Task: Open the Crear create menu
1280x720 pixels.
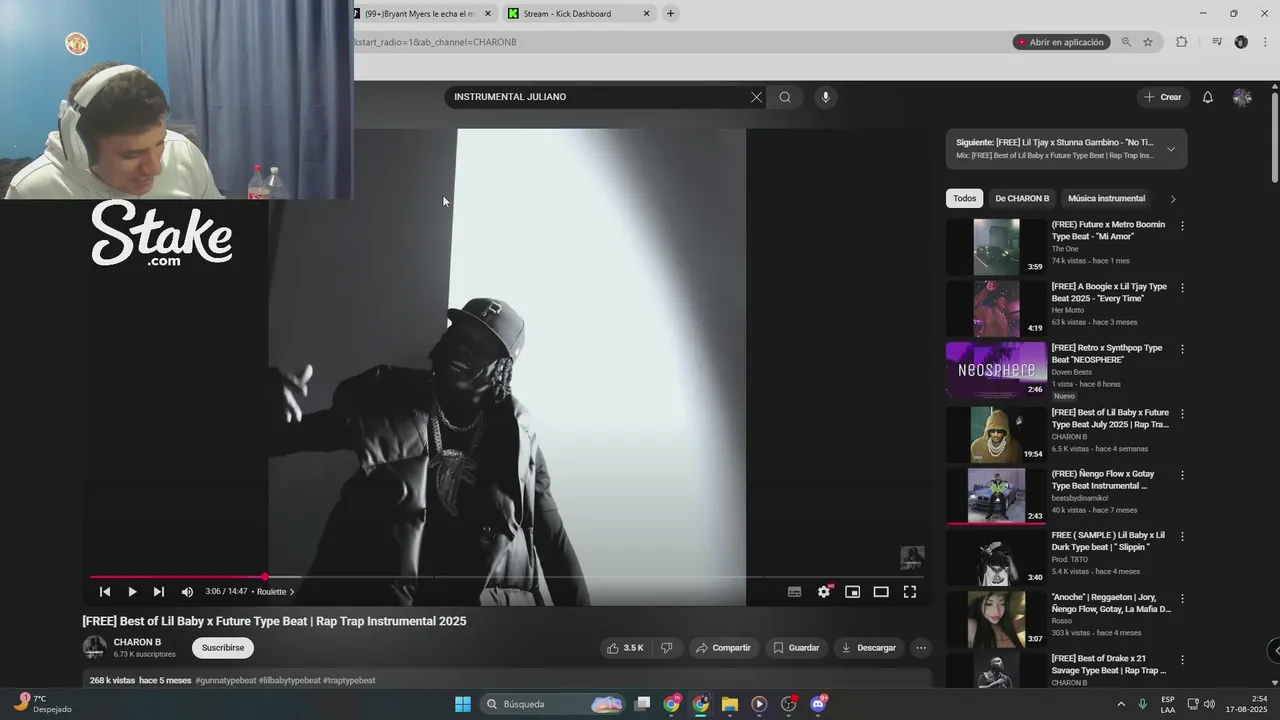Action: click(1163, 97)
